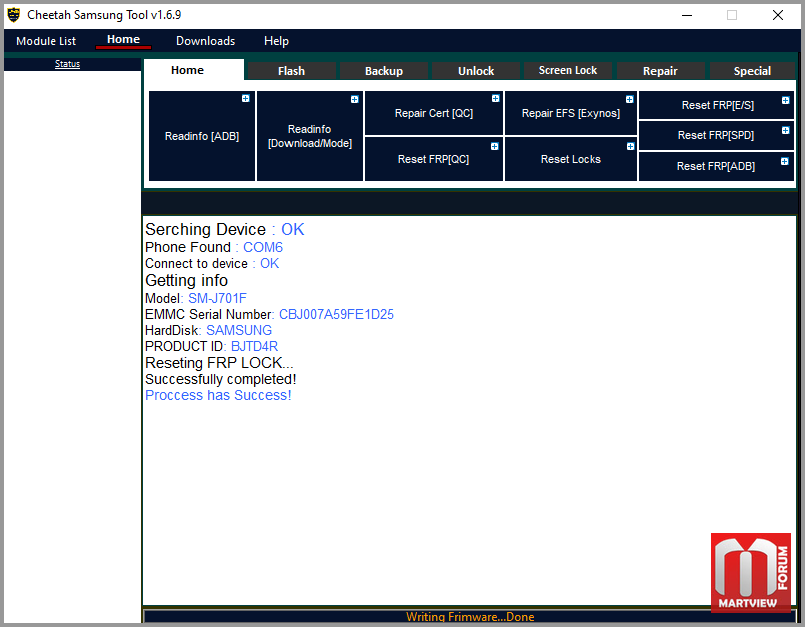The image size is (805, 627).
Task: Click the model value SM-J701F
Action: pos(217,298)
